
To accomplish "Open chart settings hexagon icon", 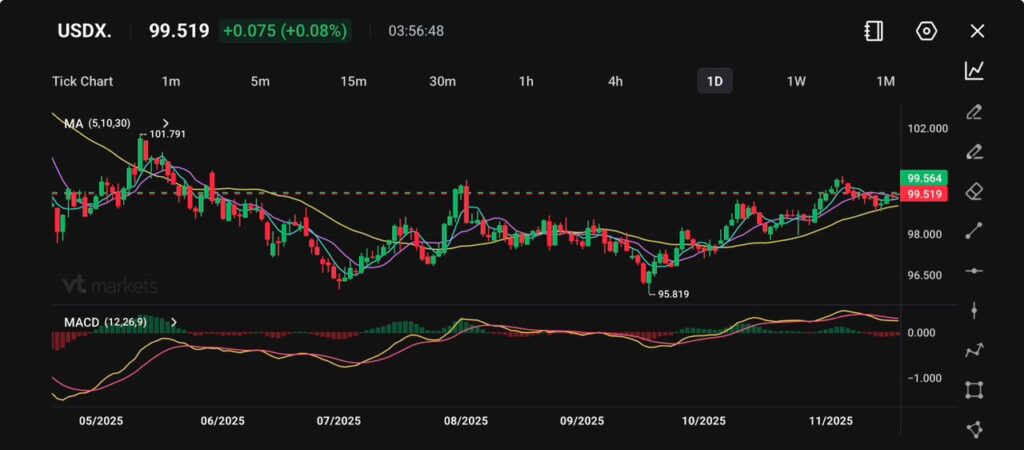I will [926, 31].
